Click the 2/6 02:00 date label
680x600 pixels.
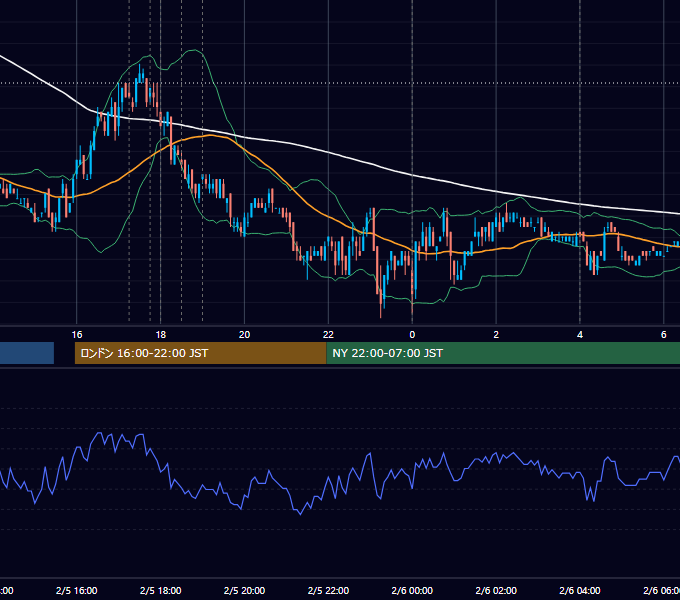[x=496, y=590]
